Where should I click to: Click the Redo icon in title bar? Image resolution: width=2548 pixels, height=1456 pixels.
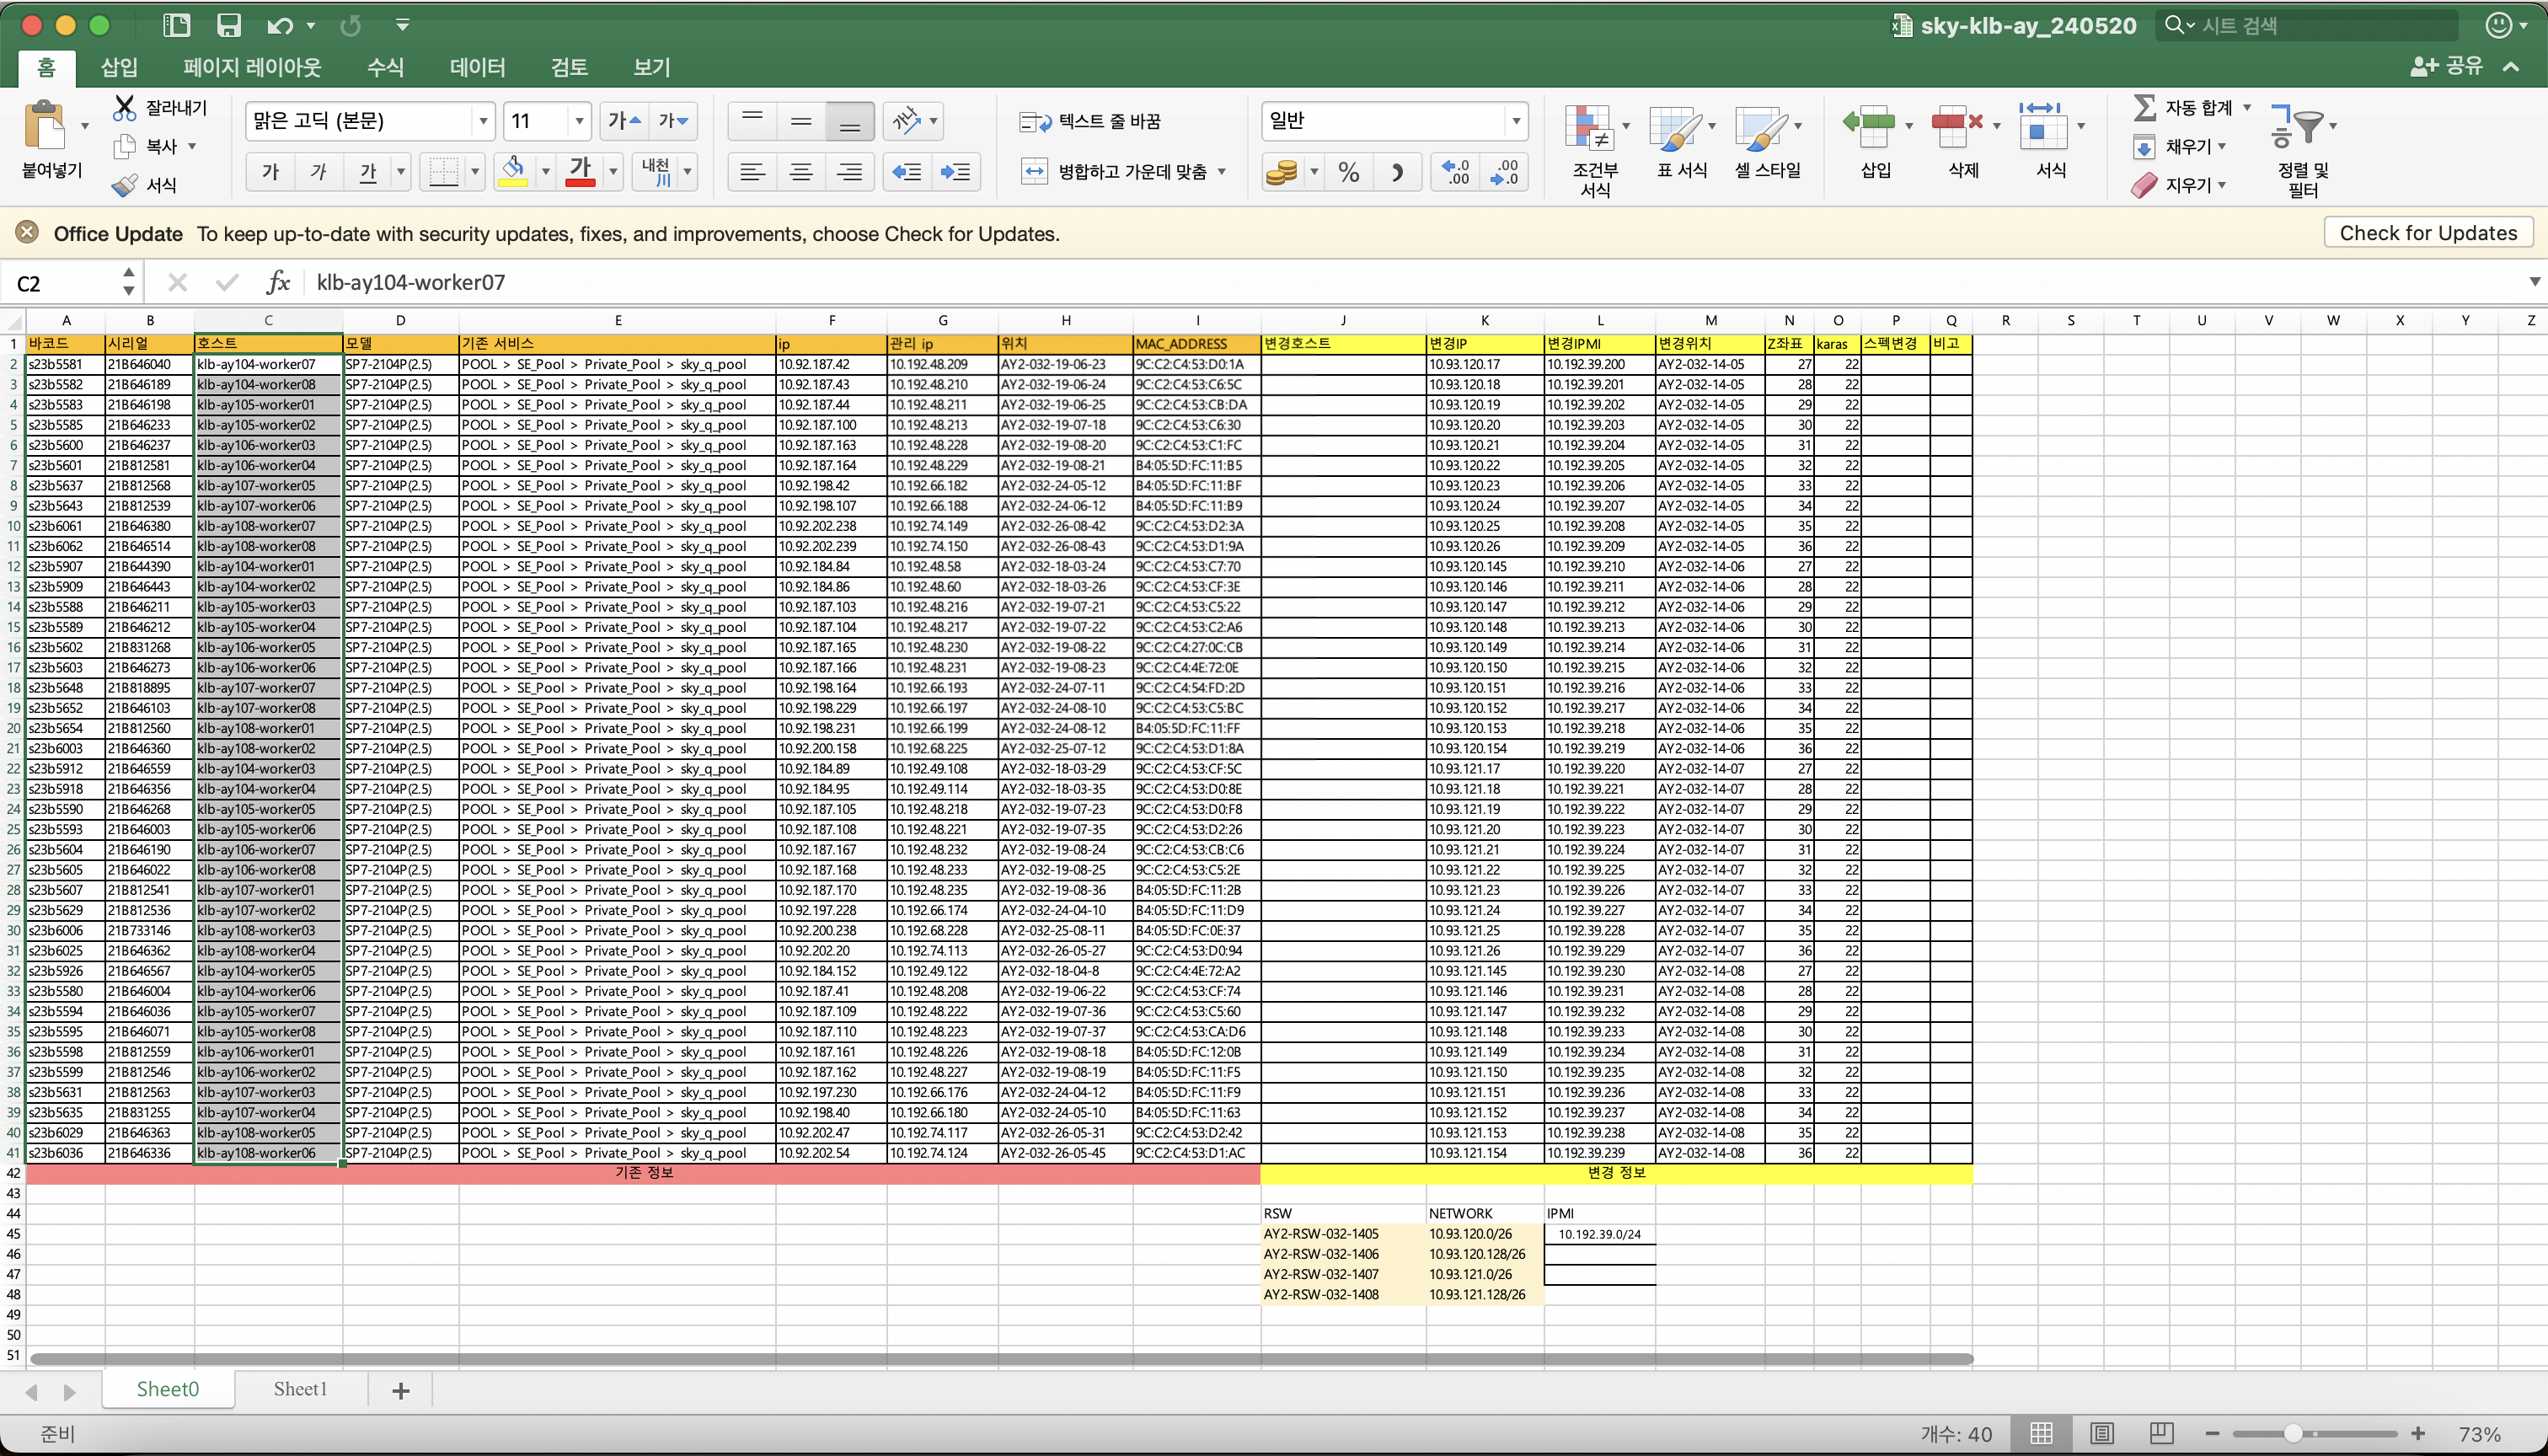click(350, 25)
